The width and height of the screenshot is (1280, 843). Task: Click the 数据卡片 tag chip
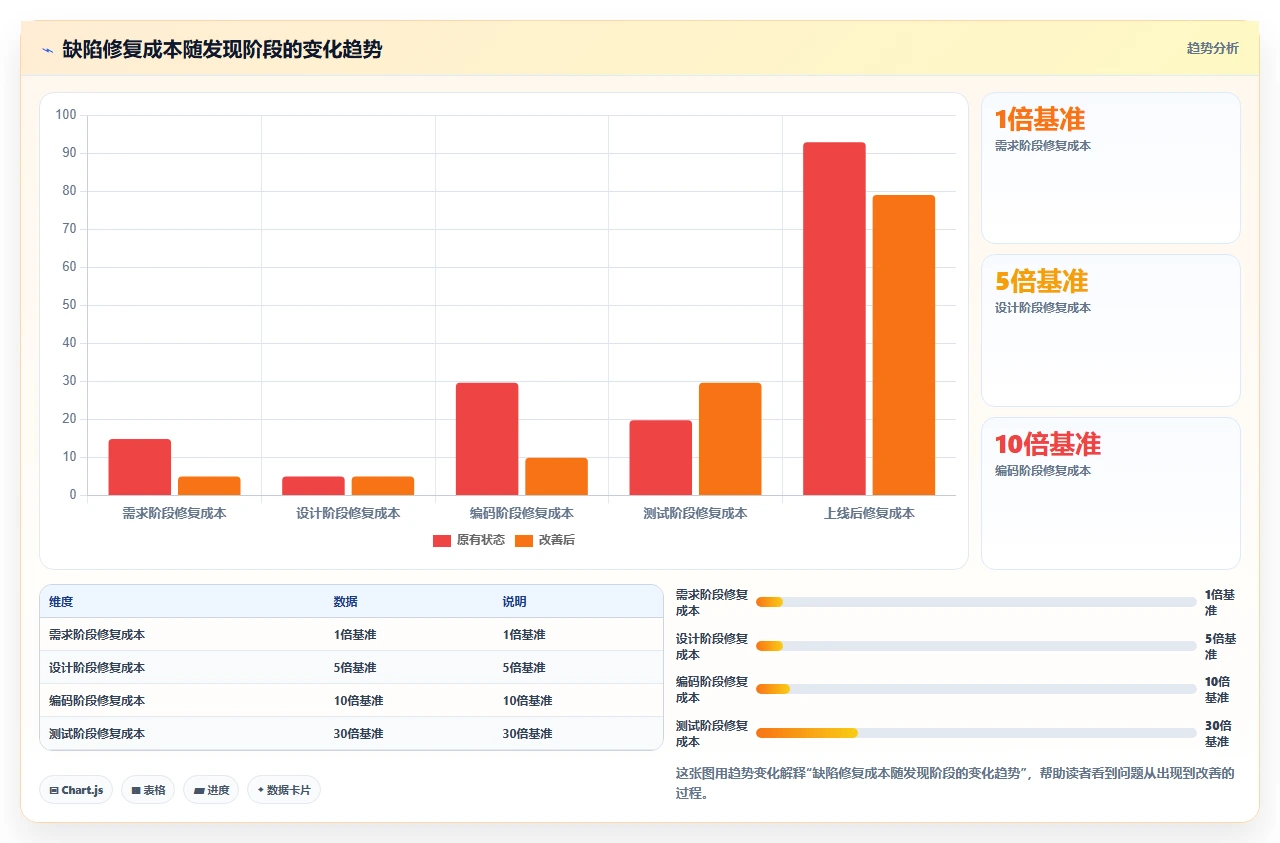284,790
